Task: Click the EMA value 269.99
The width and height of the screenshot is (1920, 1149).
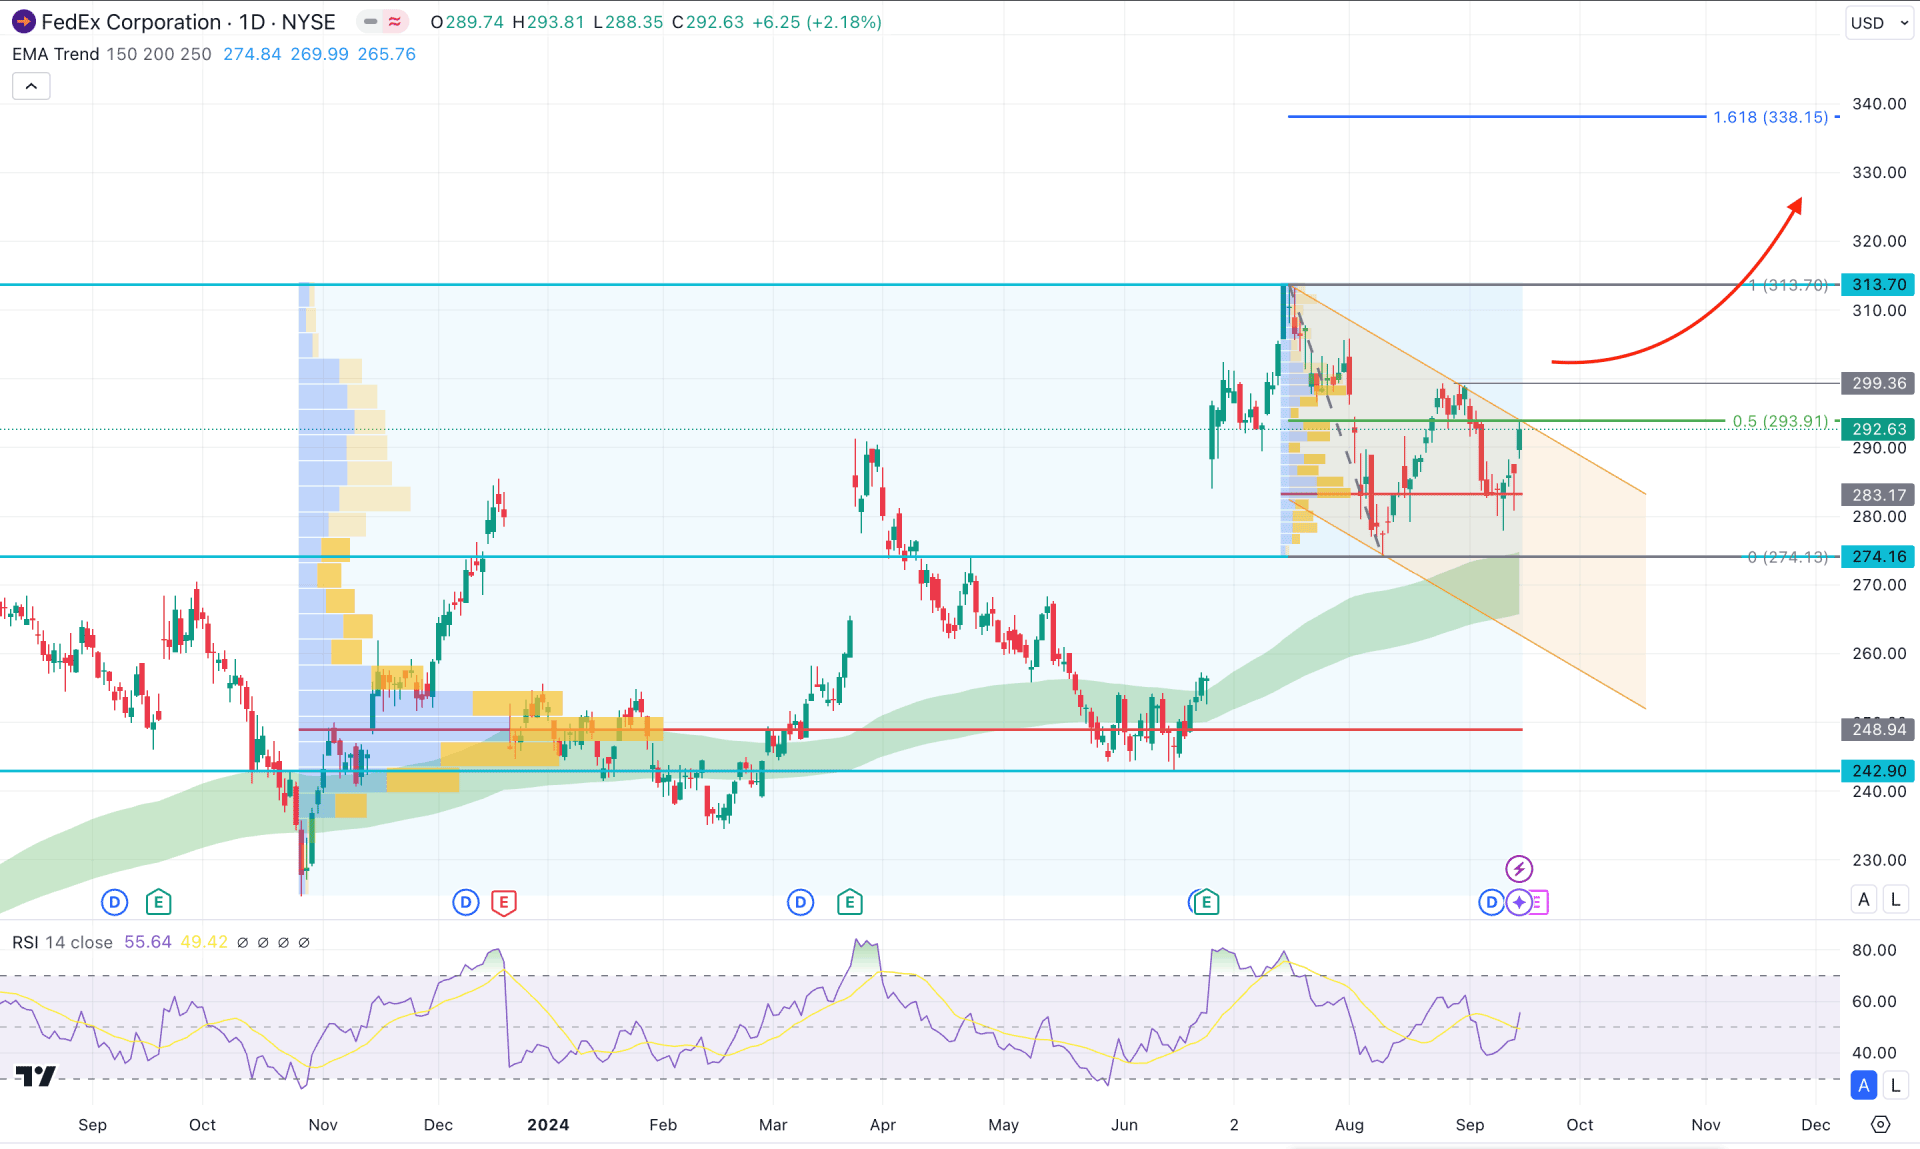Action: [319, 54]
